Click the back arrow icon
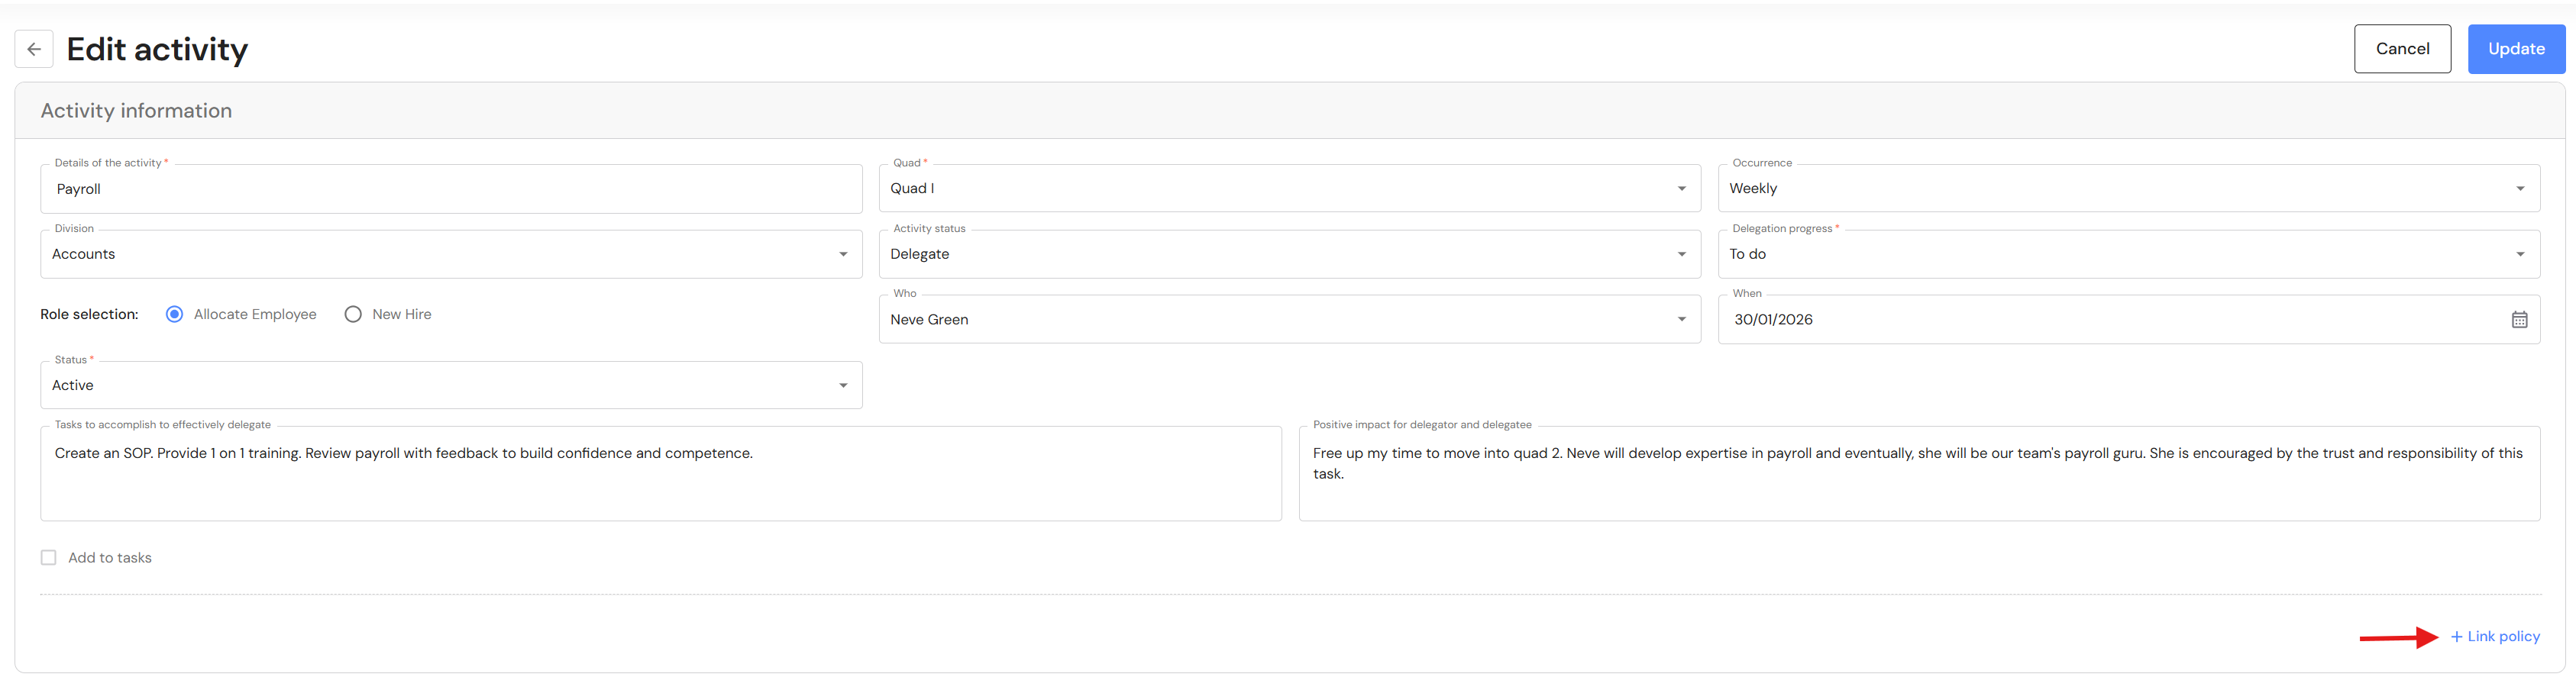The height and width of the screenshot is (690, 2576). [34, 49]
